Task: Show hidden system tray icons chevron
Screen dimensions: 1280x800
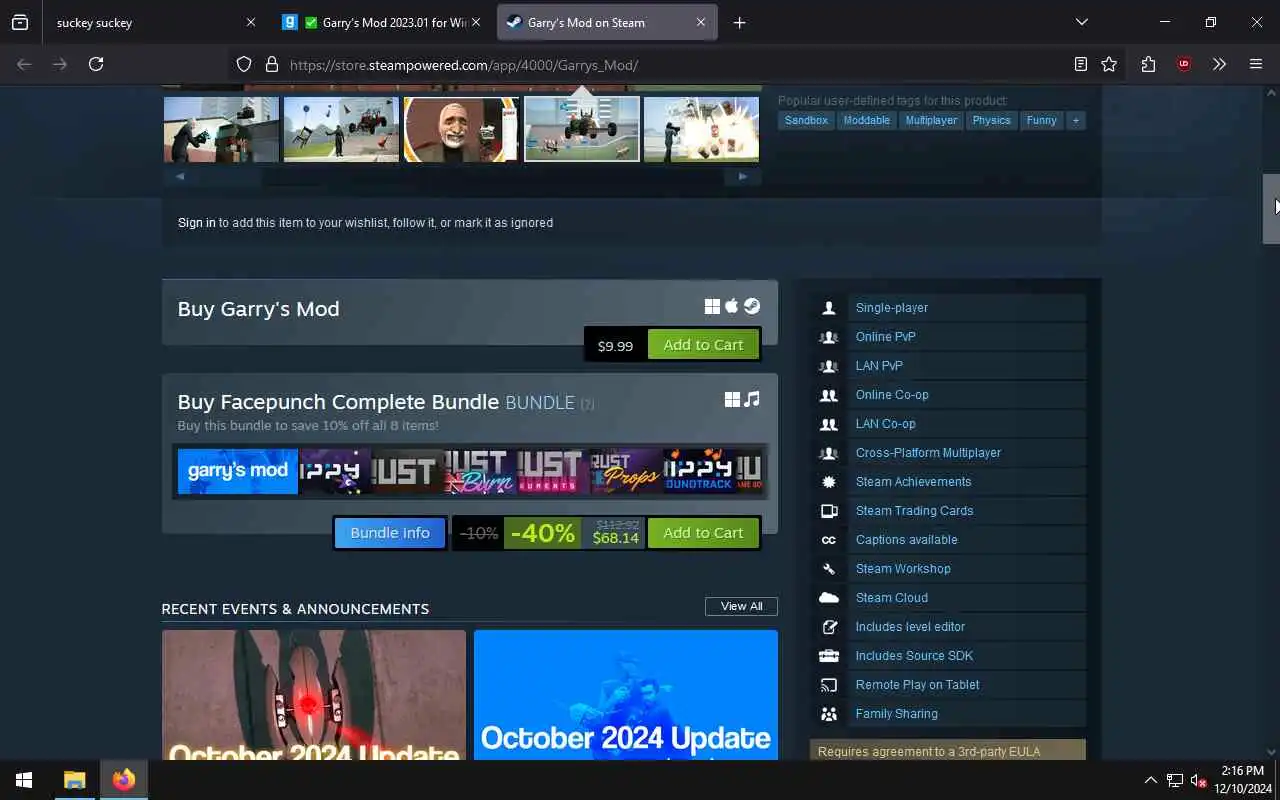Action: tap(1150, 780)
